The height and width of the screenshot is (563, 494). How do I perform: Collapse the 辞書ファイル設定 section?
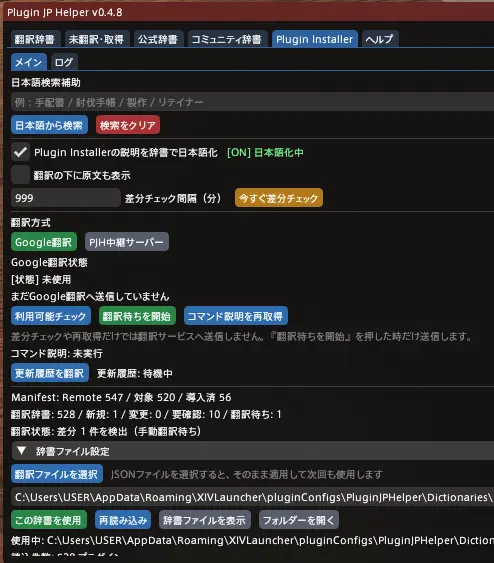pos(252,451)
